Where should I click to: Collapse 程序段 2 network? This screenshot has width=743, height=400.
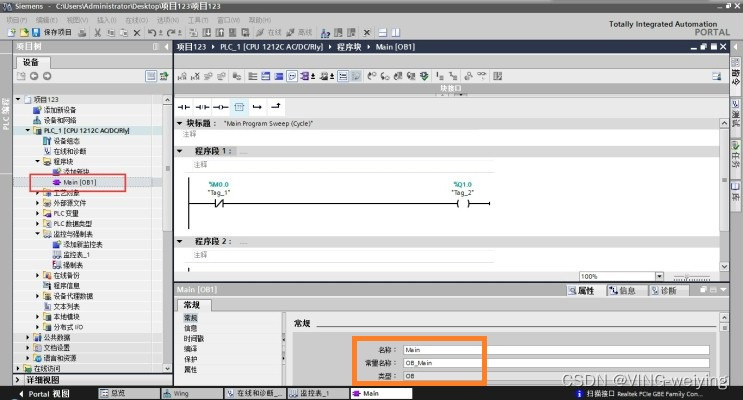180,241
